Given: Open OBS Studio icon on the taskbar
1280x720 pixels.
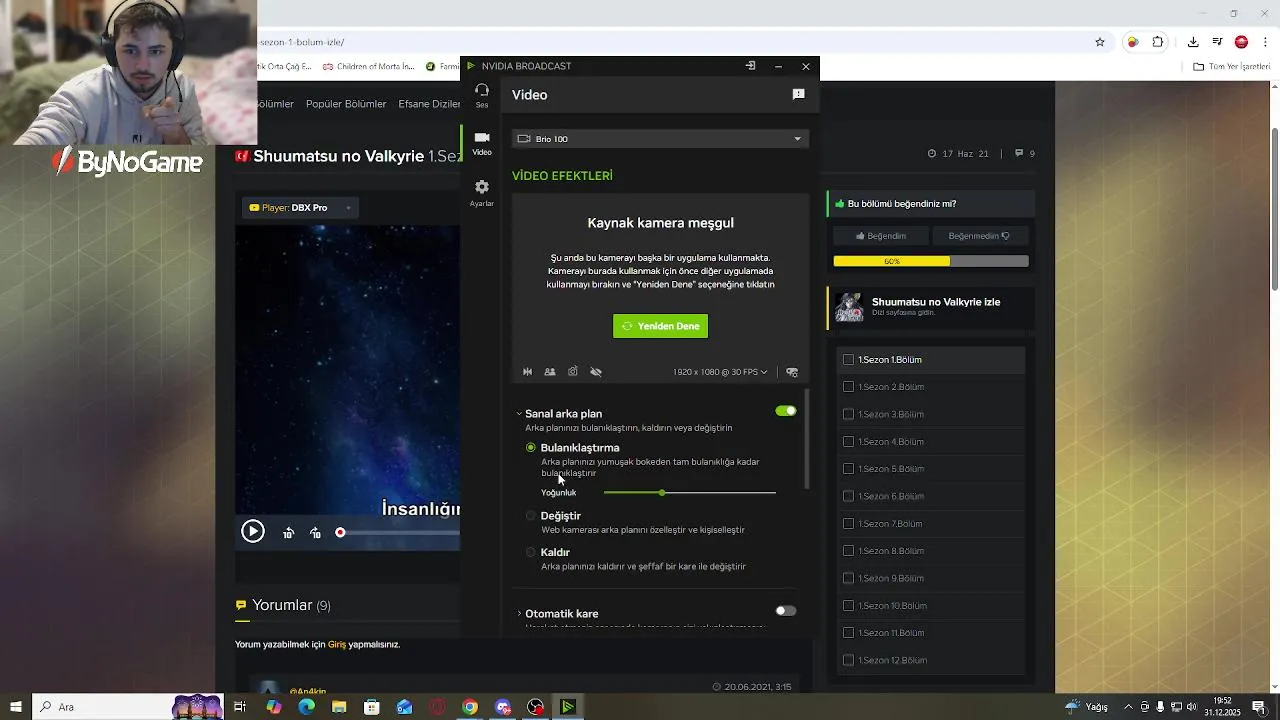Looking at the screenshot, I should coord(536,707).
